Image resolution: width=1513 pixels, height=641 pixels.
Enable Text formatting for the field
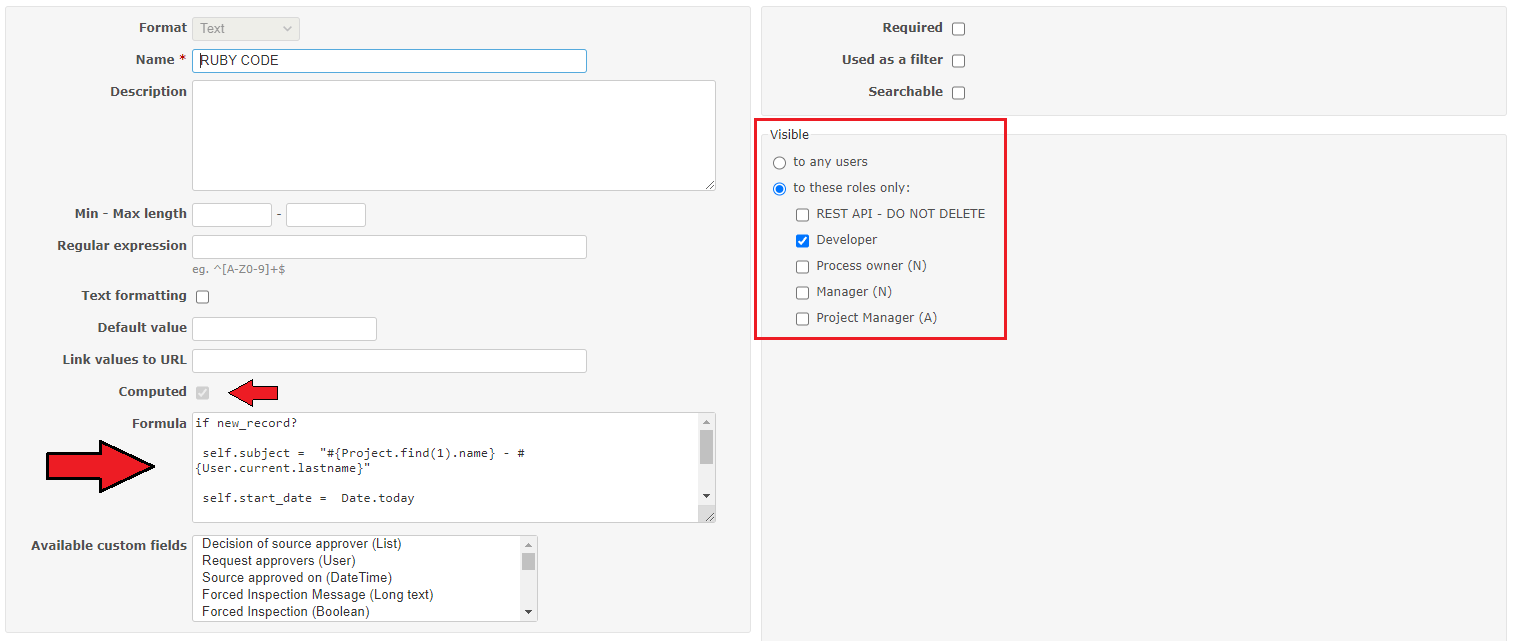202,296
